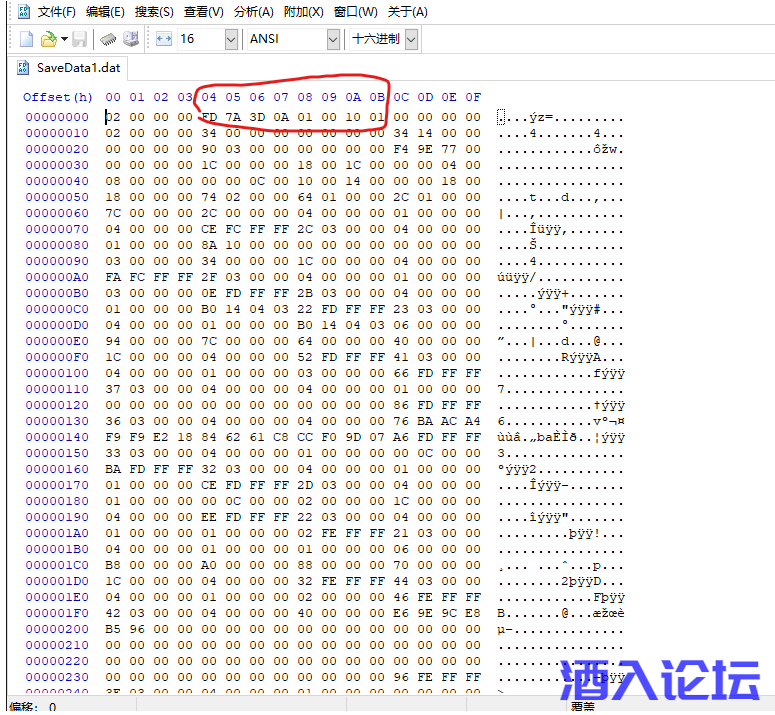Click byte 76 in row 00000130
The width and height of the screenshot is (775, 715).
coord(401,421)
